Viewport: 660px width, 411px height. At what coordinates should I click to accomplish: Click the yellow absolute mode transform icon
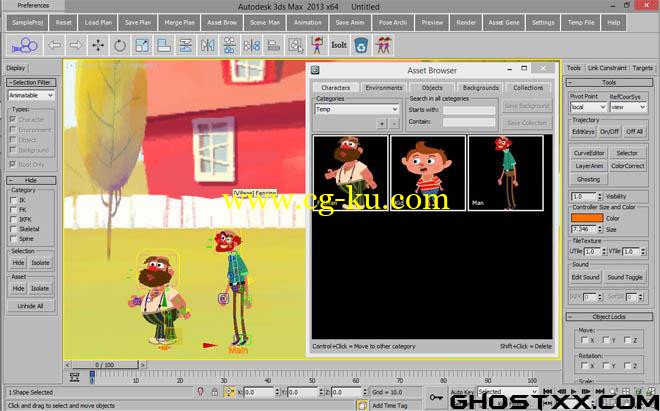pyautogui.click(x=229, y=392)
